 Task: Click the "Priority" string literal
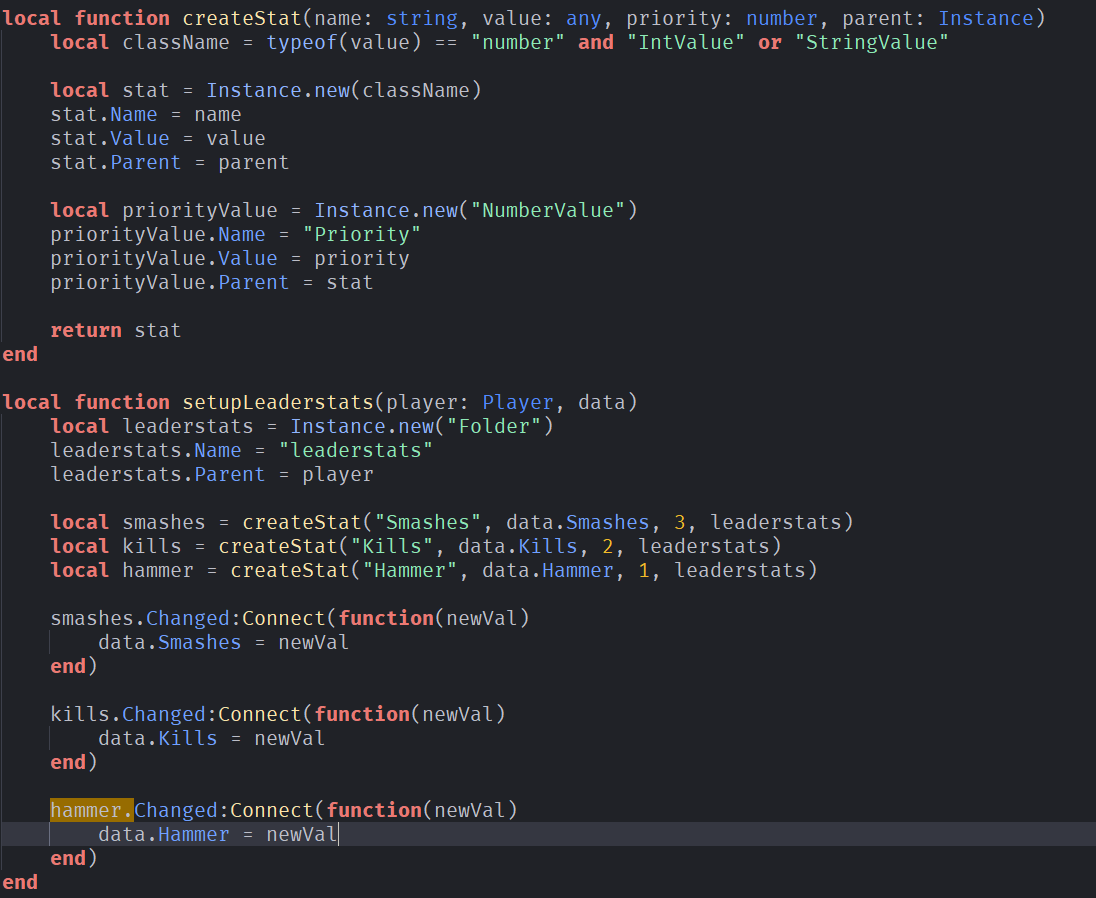tap(361, 234)
